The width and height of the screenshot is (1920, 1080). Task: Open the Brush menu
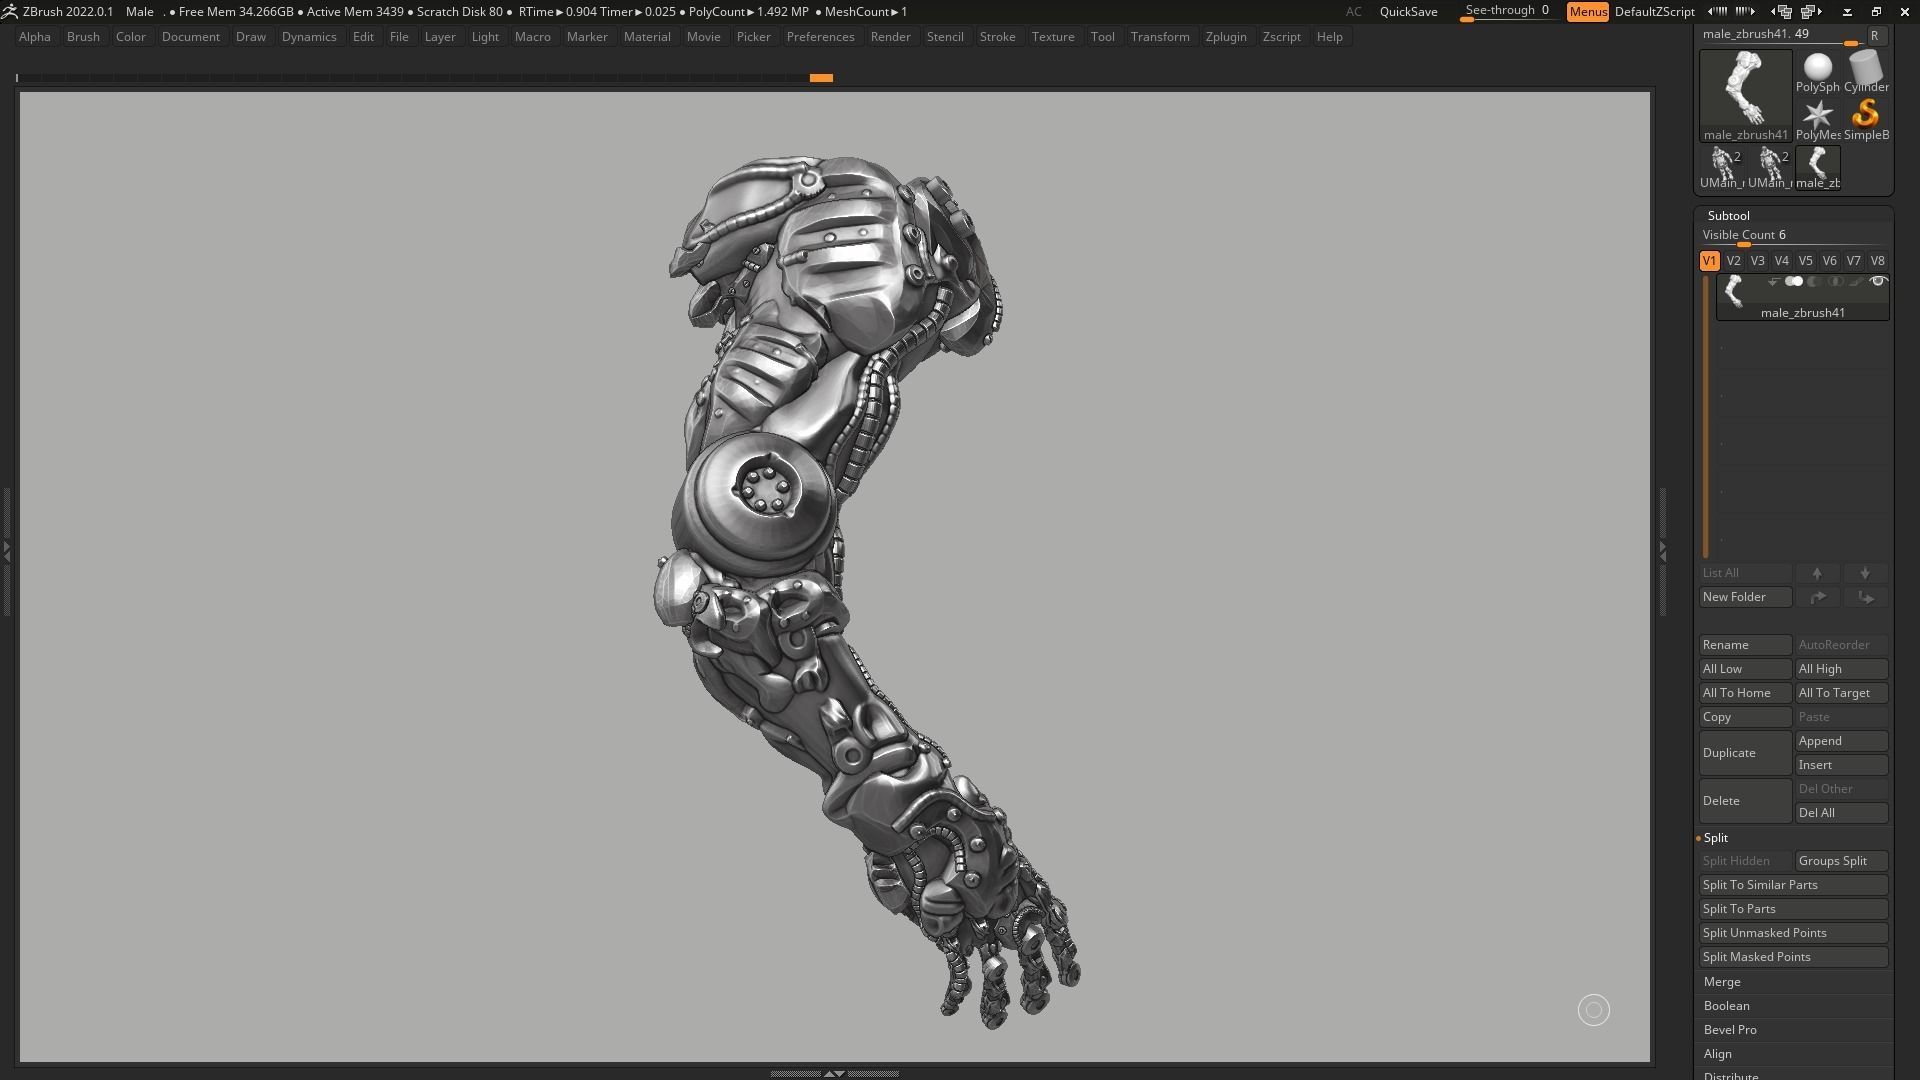click(83, 37)
